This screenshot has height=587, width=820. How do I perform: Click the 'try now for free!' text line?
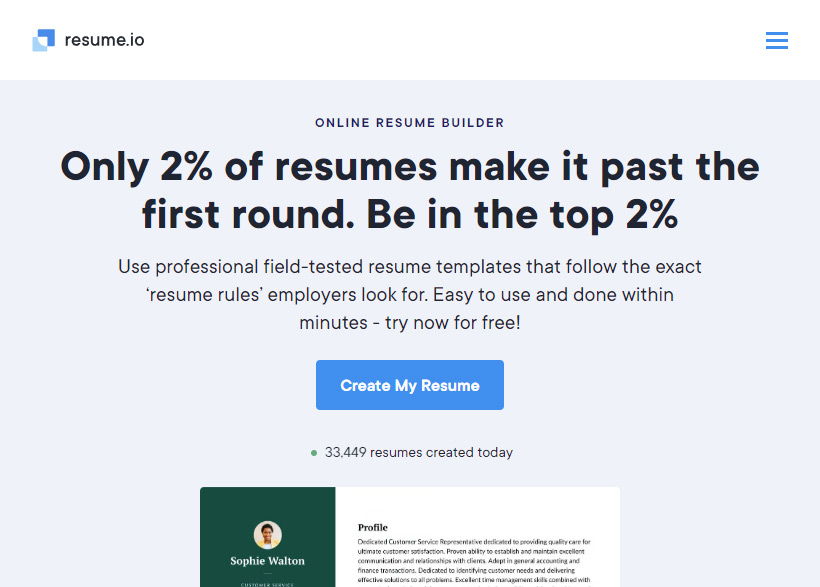pyautogui.click(x=410, y=323)
